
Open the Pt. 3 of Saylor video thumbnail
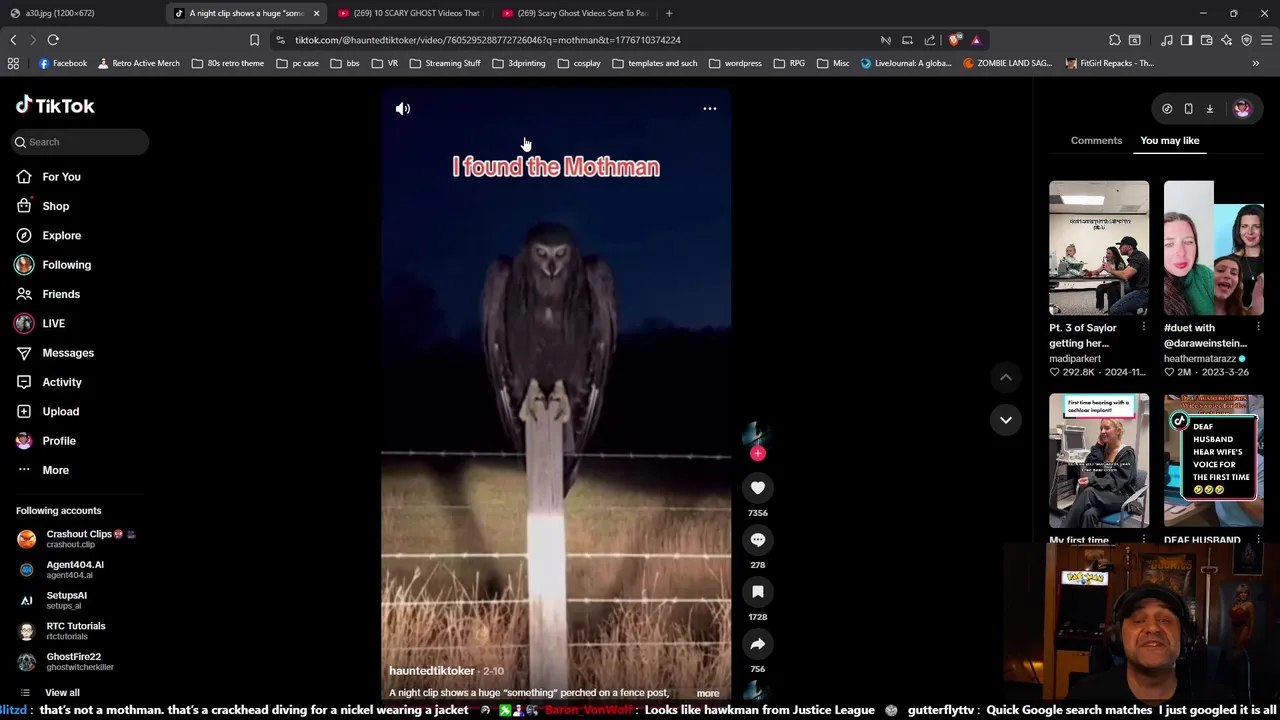coord(1099,248)
